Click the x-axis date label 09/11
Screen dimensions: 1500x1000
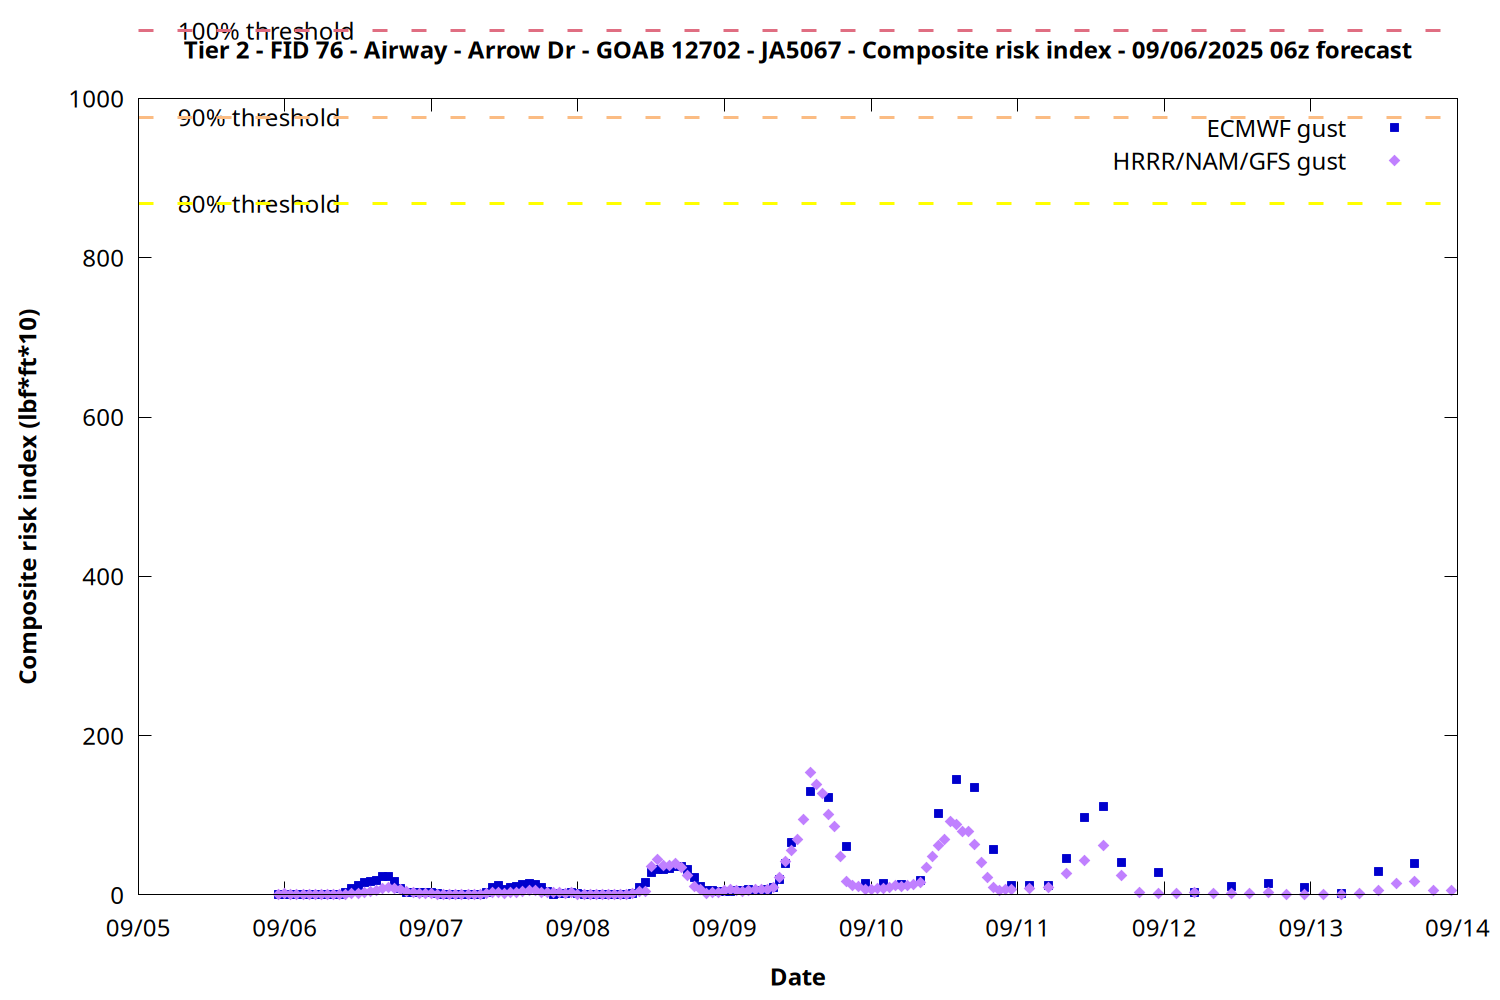pos(1017,929)
